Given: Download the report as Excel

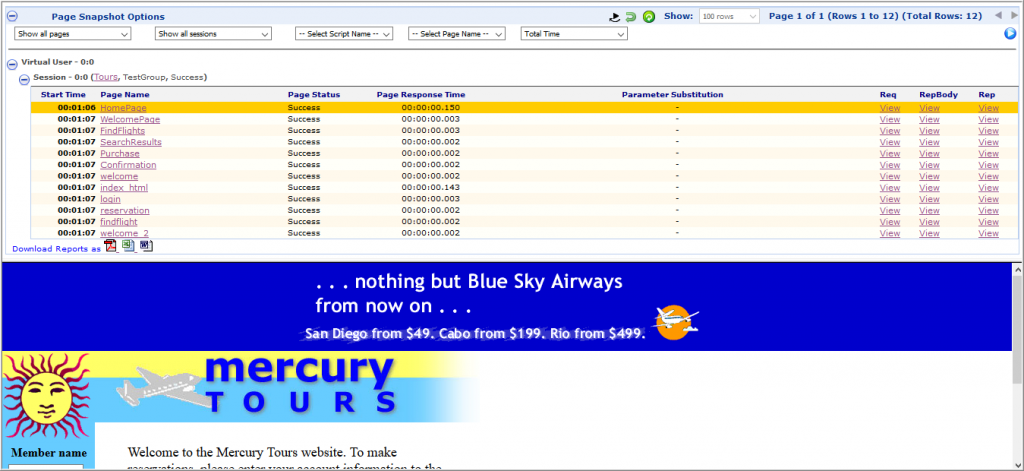Looking at the screenshot, I should (129, 246).
